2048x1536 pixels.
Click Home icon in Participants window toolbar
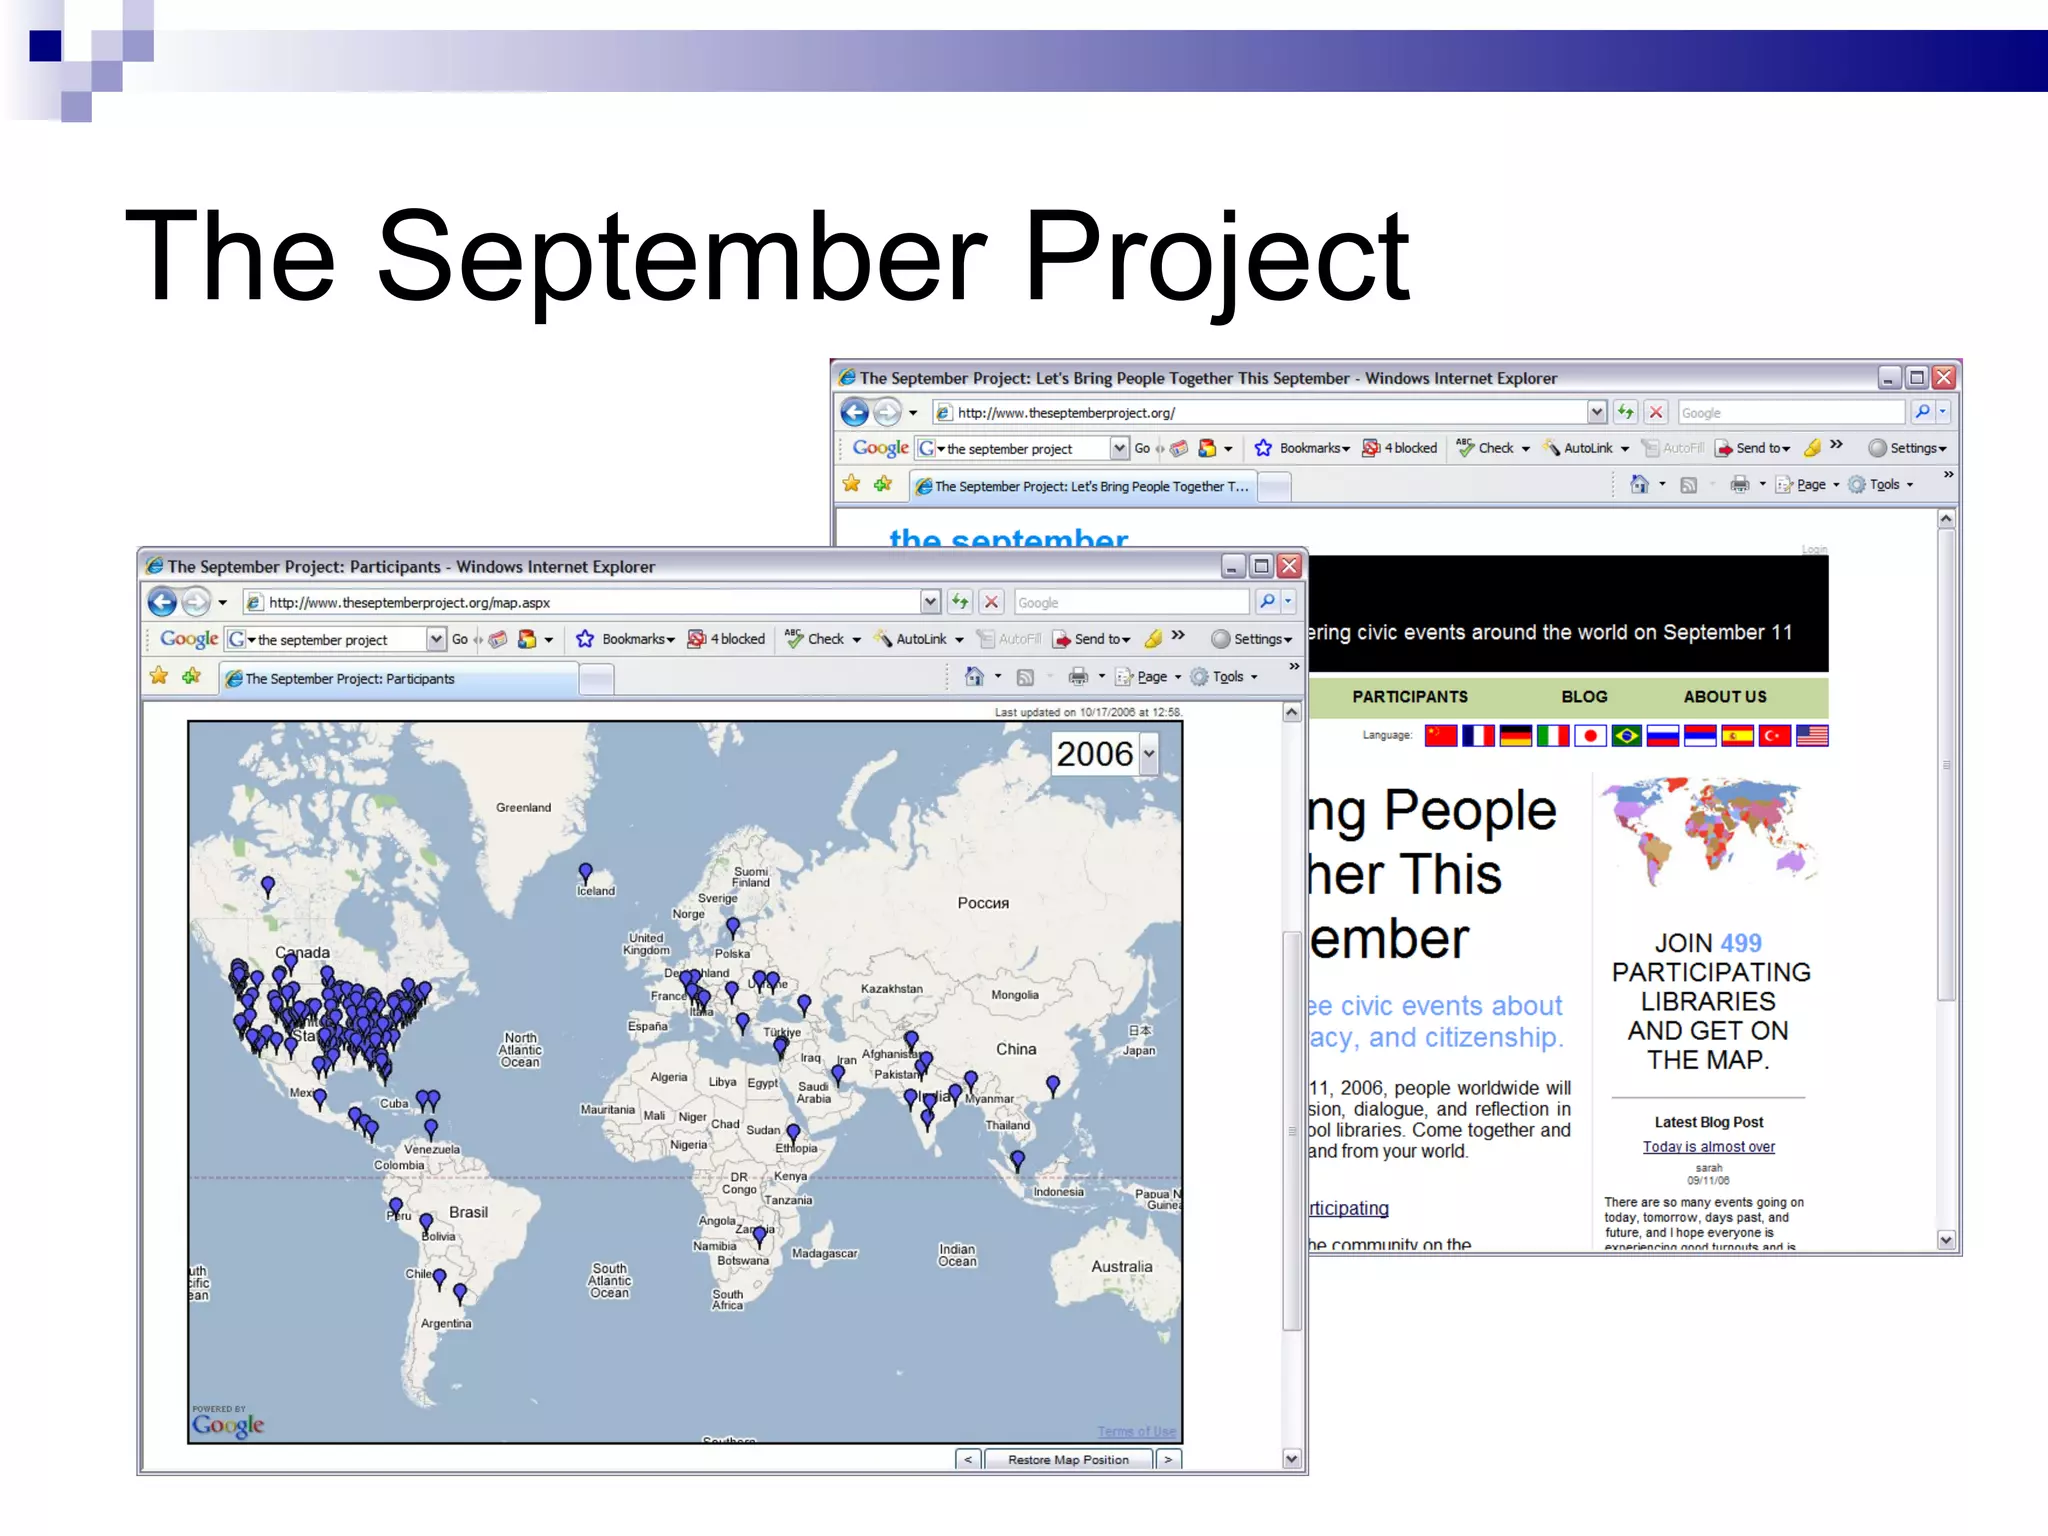click(x=974, y=677)
